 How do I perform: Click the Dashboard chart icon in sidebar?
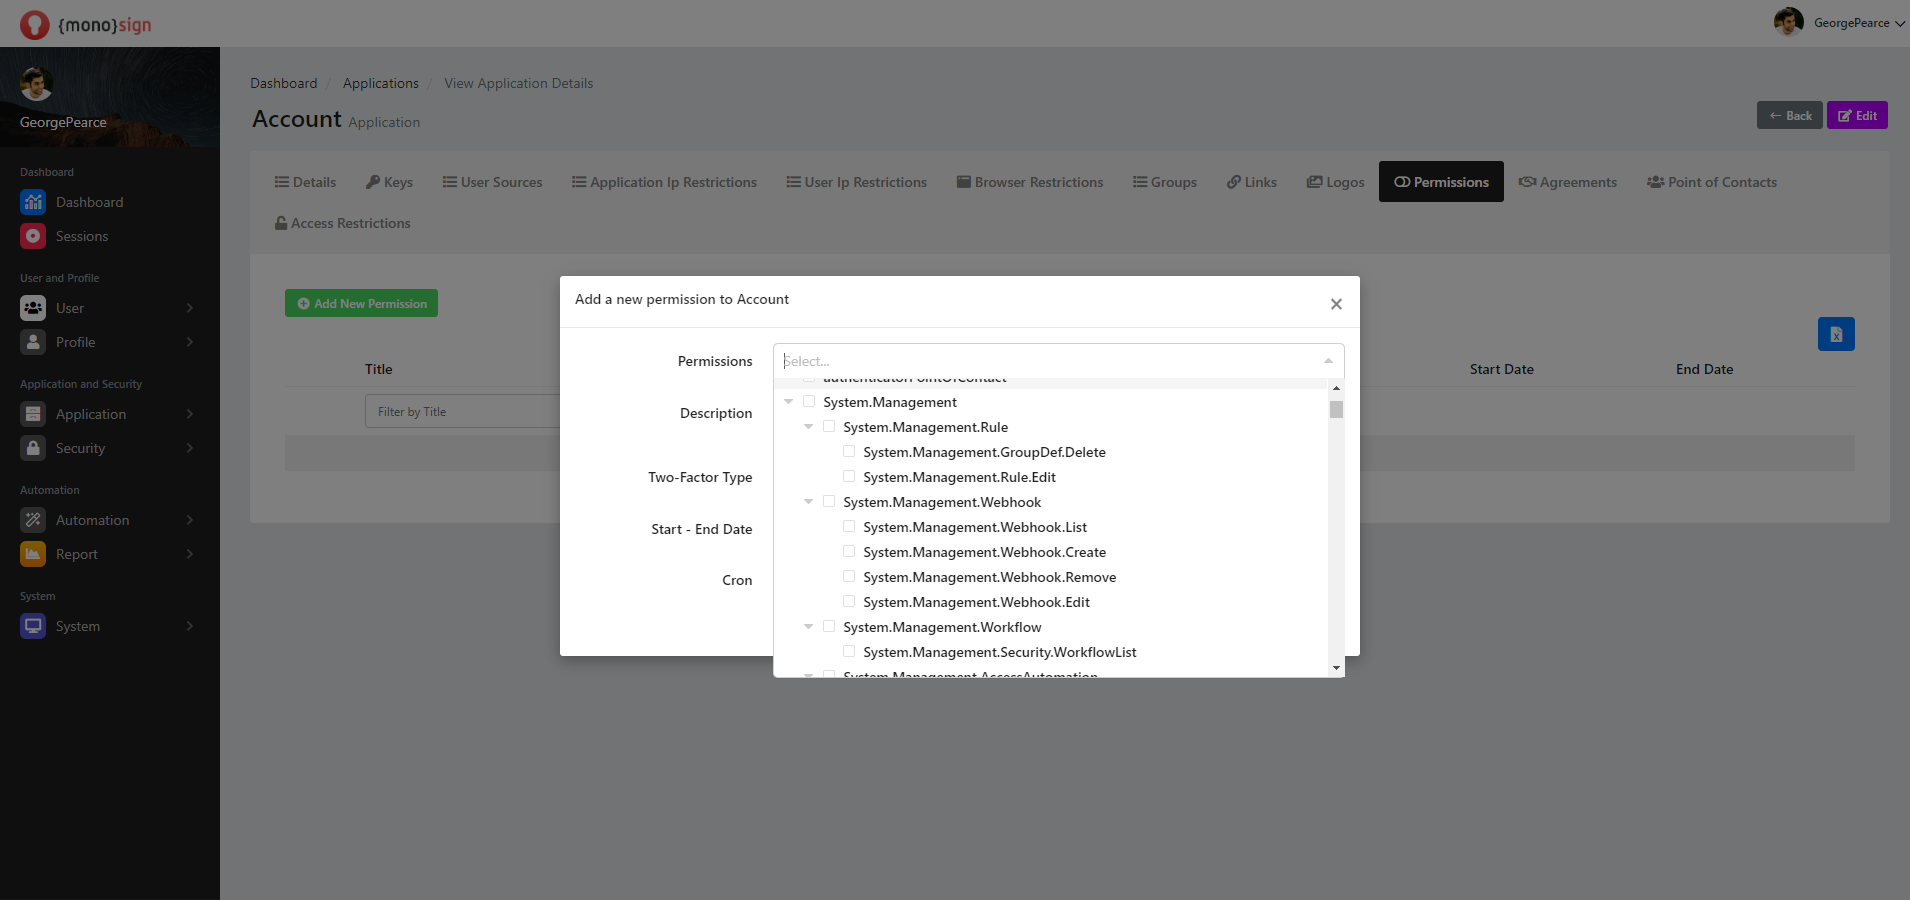(33, 202)
